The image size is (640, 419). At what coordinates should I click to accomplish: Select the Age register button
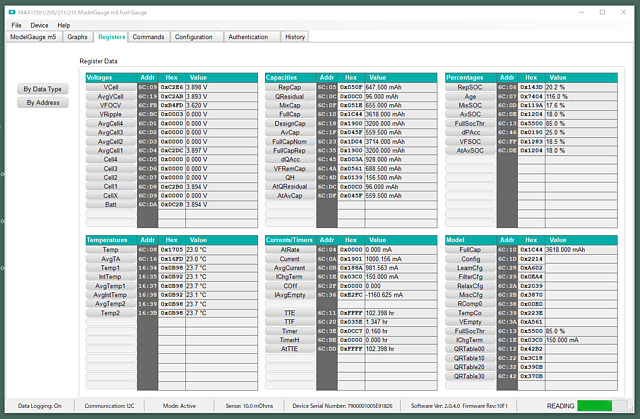pyautogui.click(x=470, y=96)
